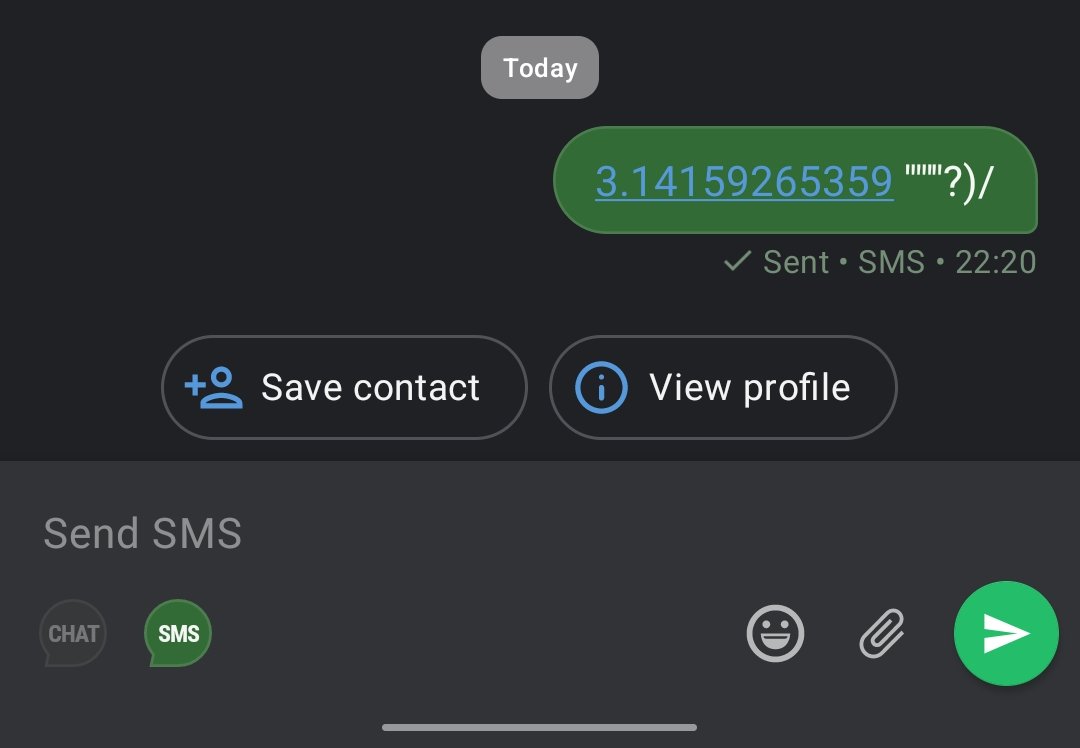Tap the add-person icon in Save contact
Viewport: 1080px width, 748px height.
pyautogui.click(x=214, y=387)
